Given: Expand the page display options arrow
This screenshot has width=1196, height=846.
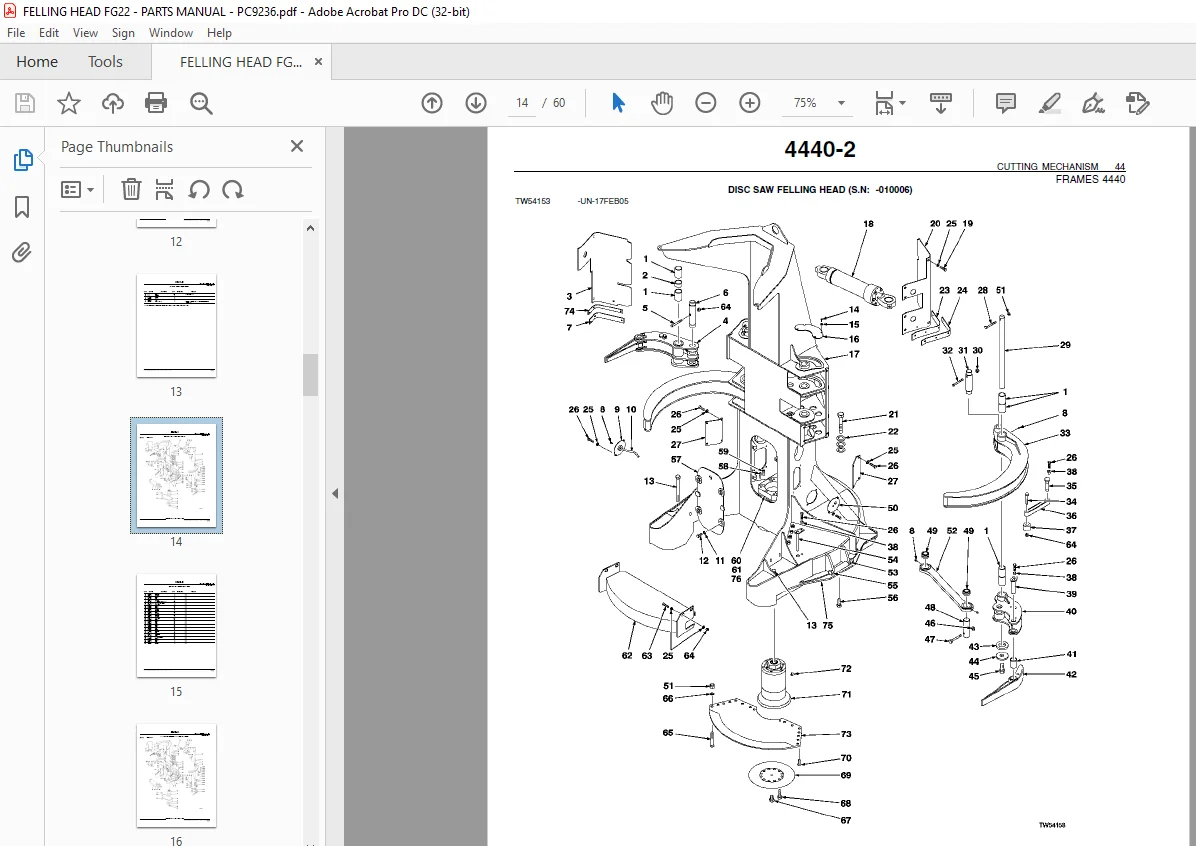Looking at the screenshot, I should click(x=903, y=102).
